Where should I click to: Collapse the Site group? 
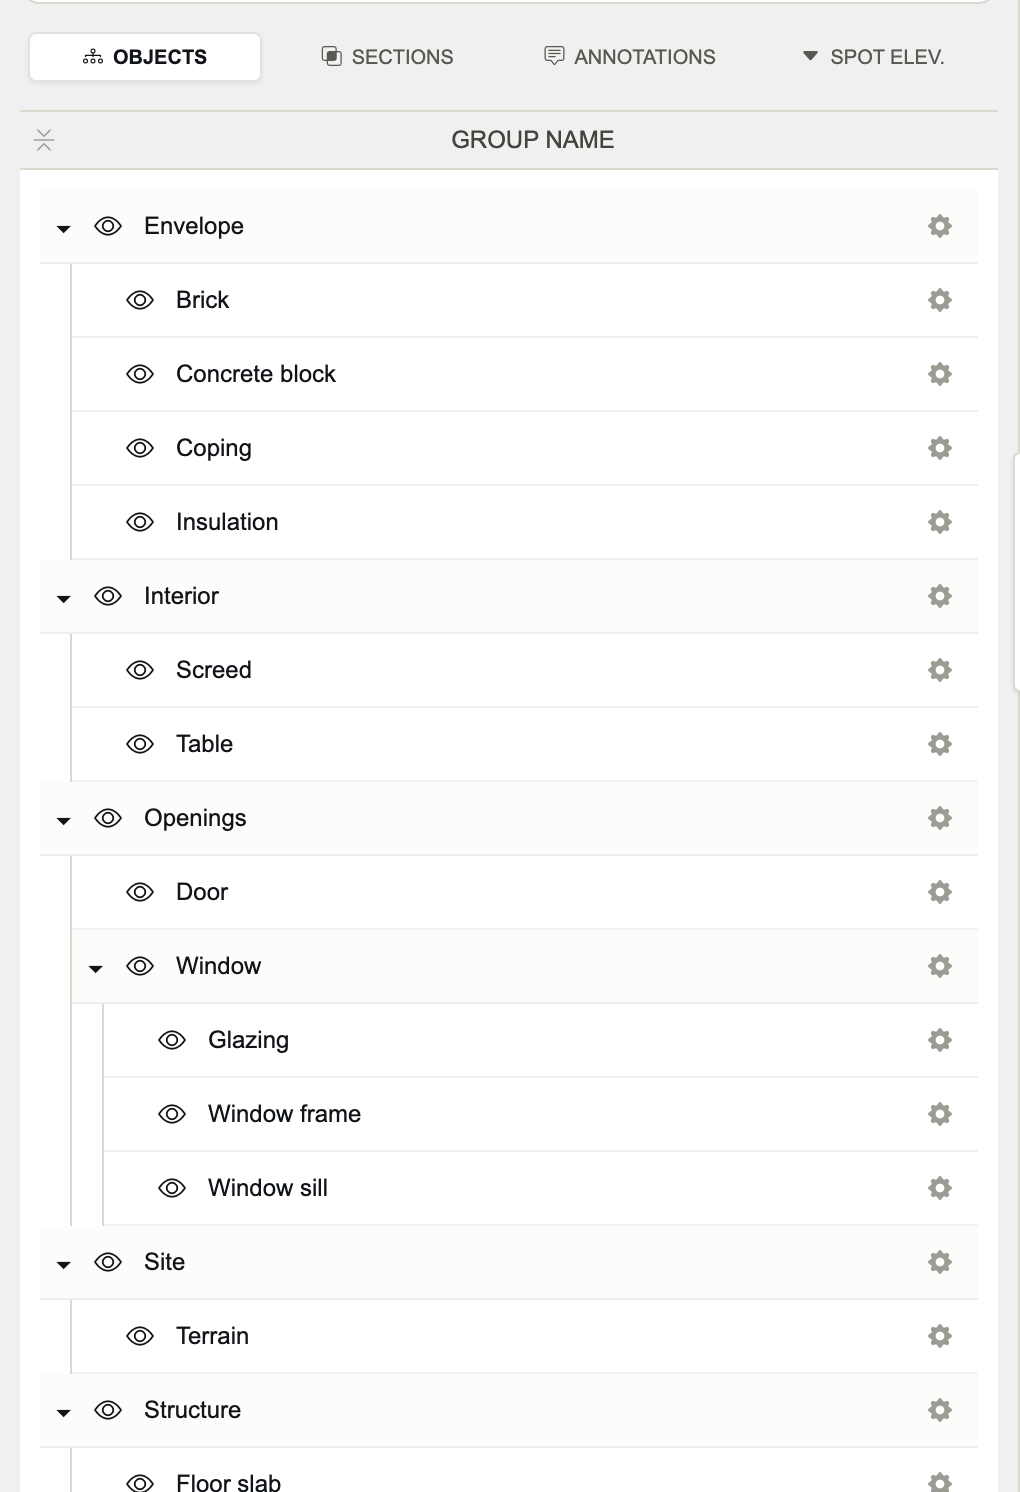click(x=64, y=1265)
